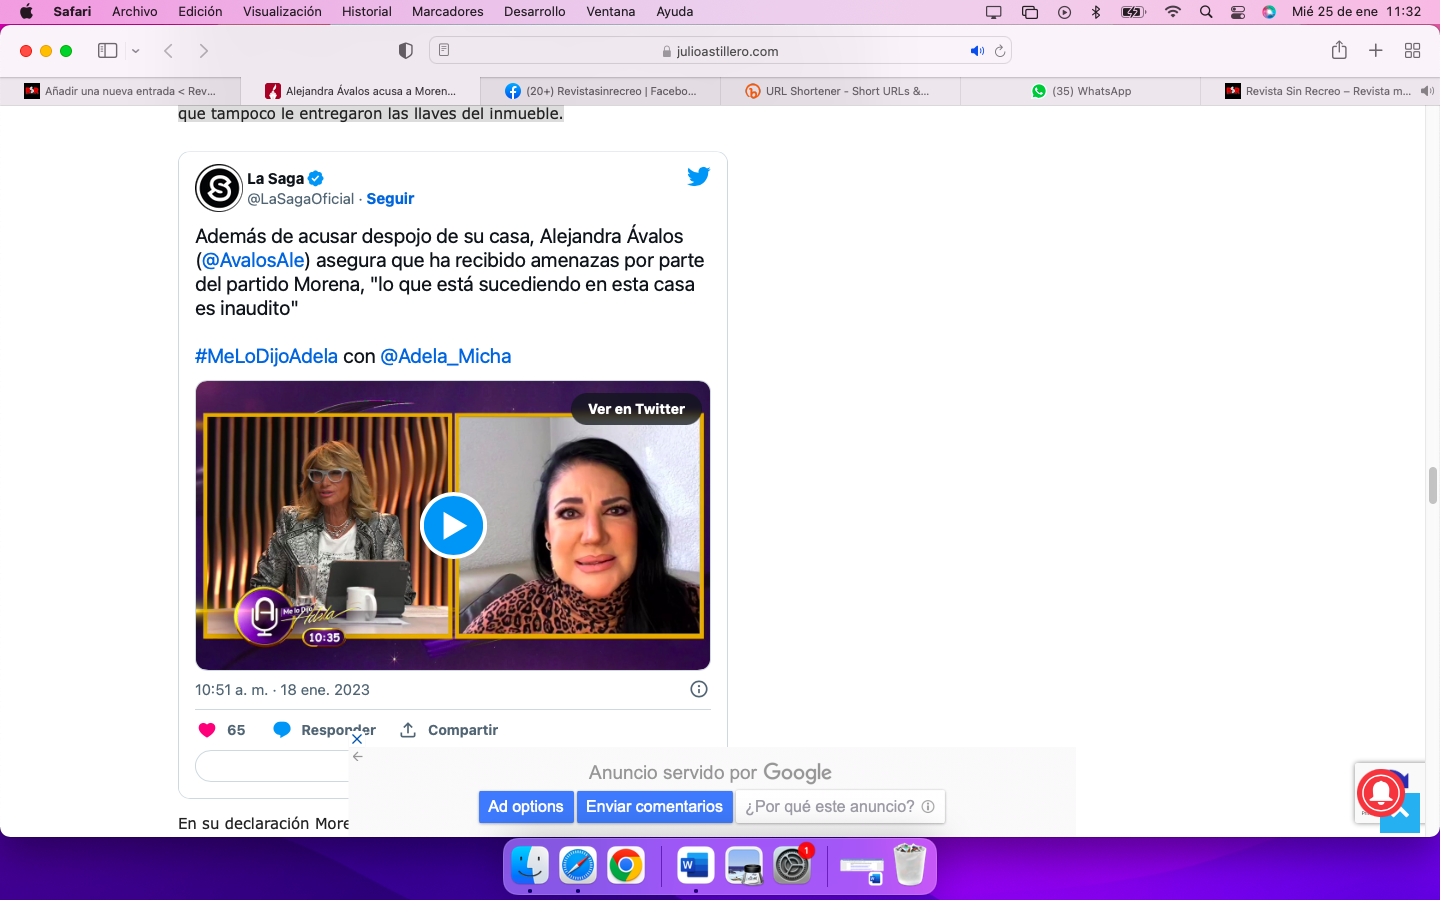Click the tweet info icon
Viewport: 1440px width, 900px height.
pos(699,689)
